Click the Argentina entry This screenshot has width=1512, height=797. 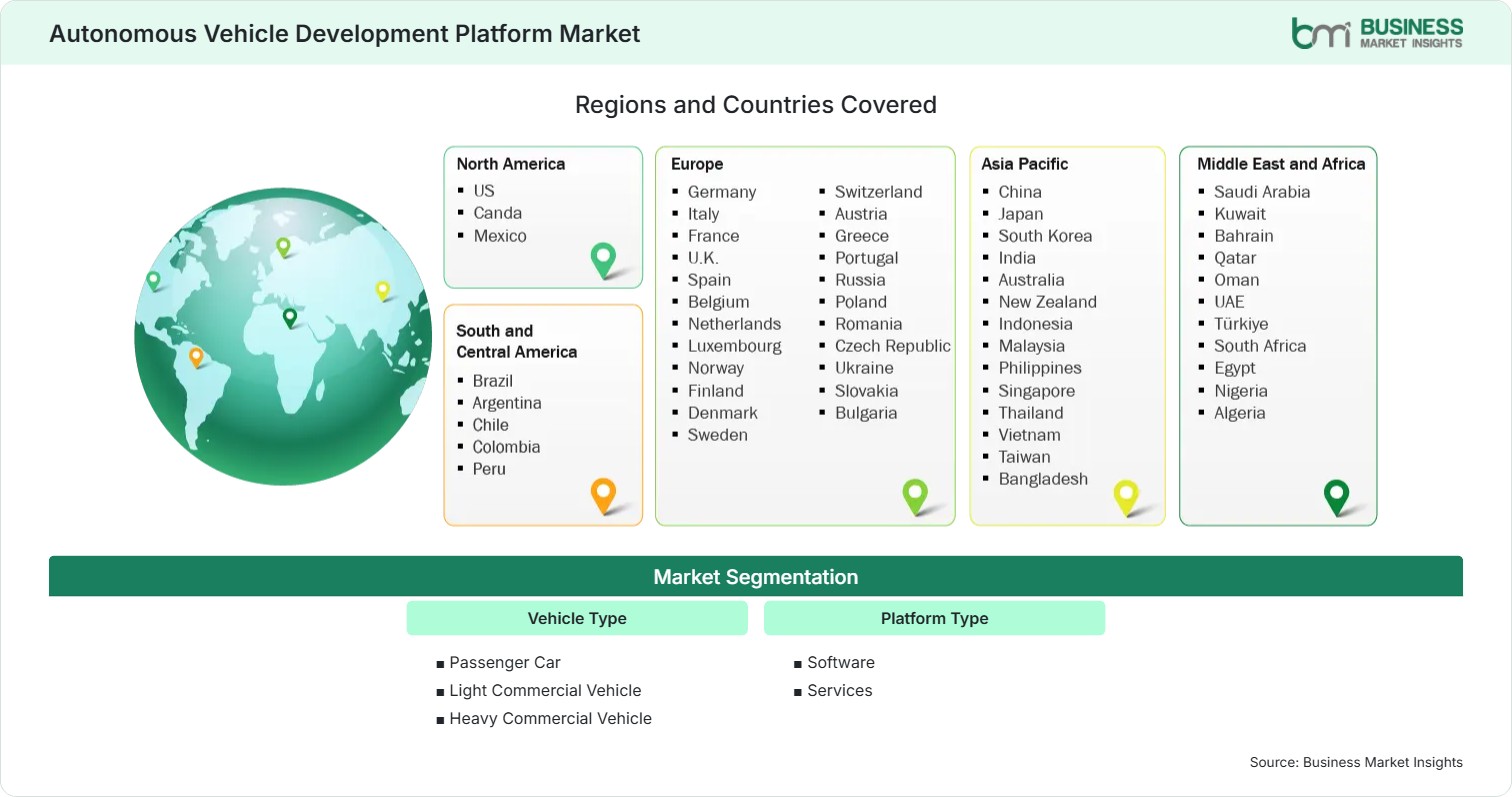tap(507, 403)
